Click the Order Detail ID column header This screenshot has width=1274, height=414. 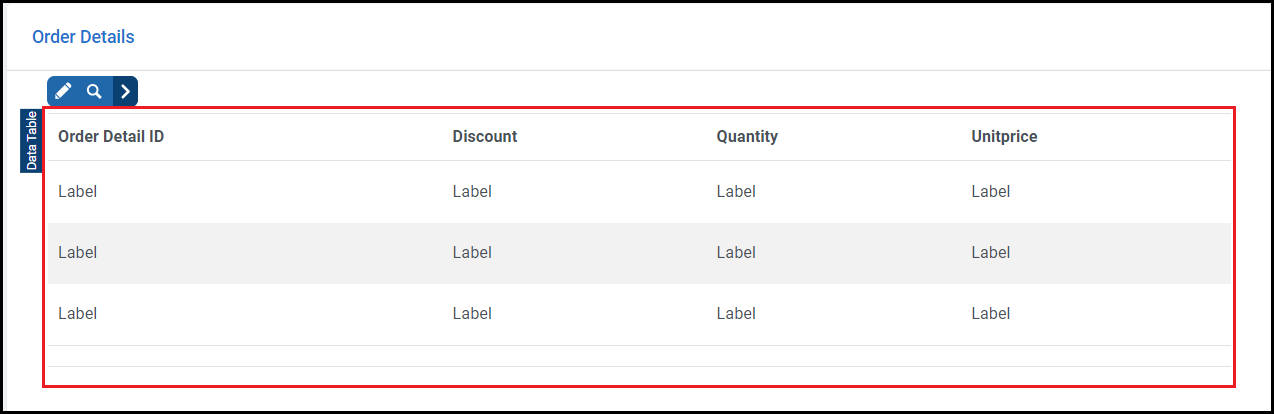click(x=111, y=136)
